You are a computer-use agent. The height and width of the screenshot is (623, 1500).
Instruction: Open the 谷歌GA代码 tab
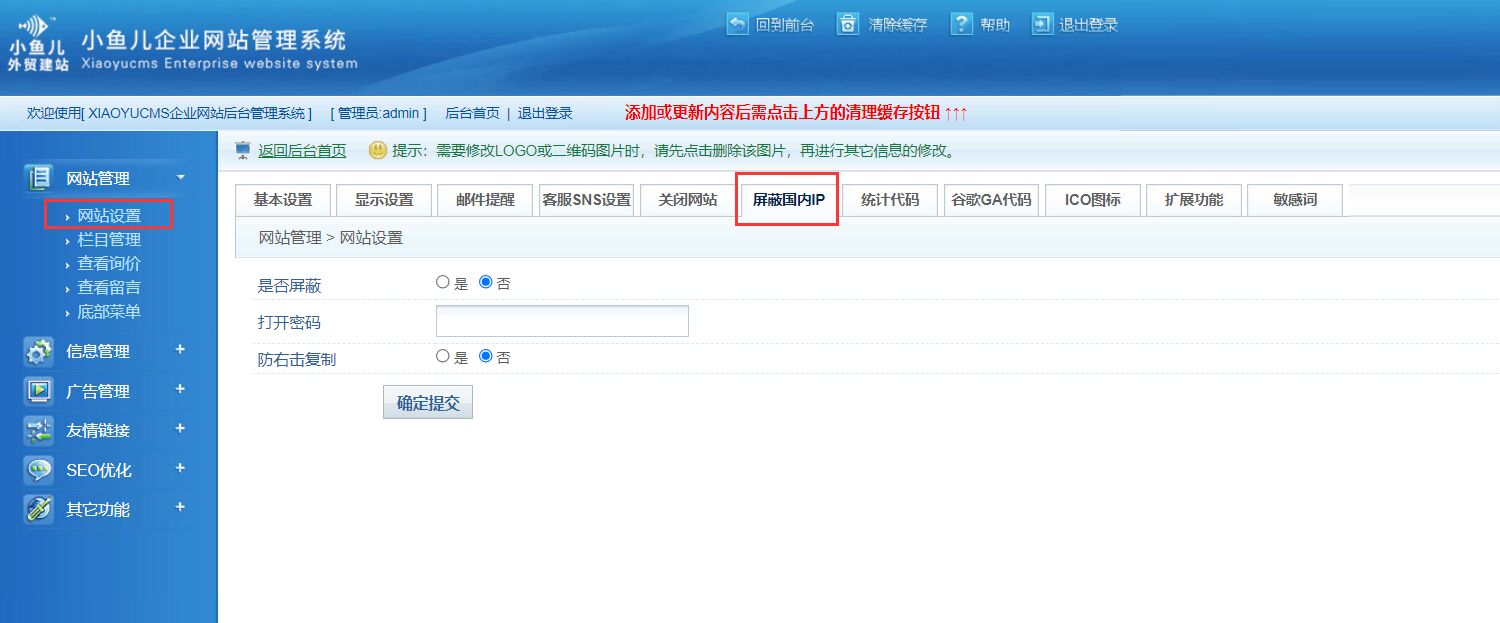tap(990, 200)
